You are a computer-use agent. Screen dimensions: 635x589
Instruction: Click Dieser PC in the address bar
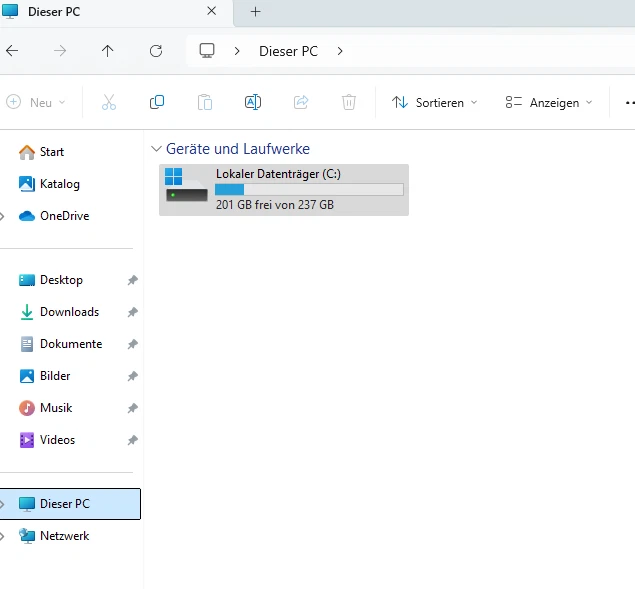pyautogui.click(x=288, y=51)
